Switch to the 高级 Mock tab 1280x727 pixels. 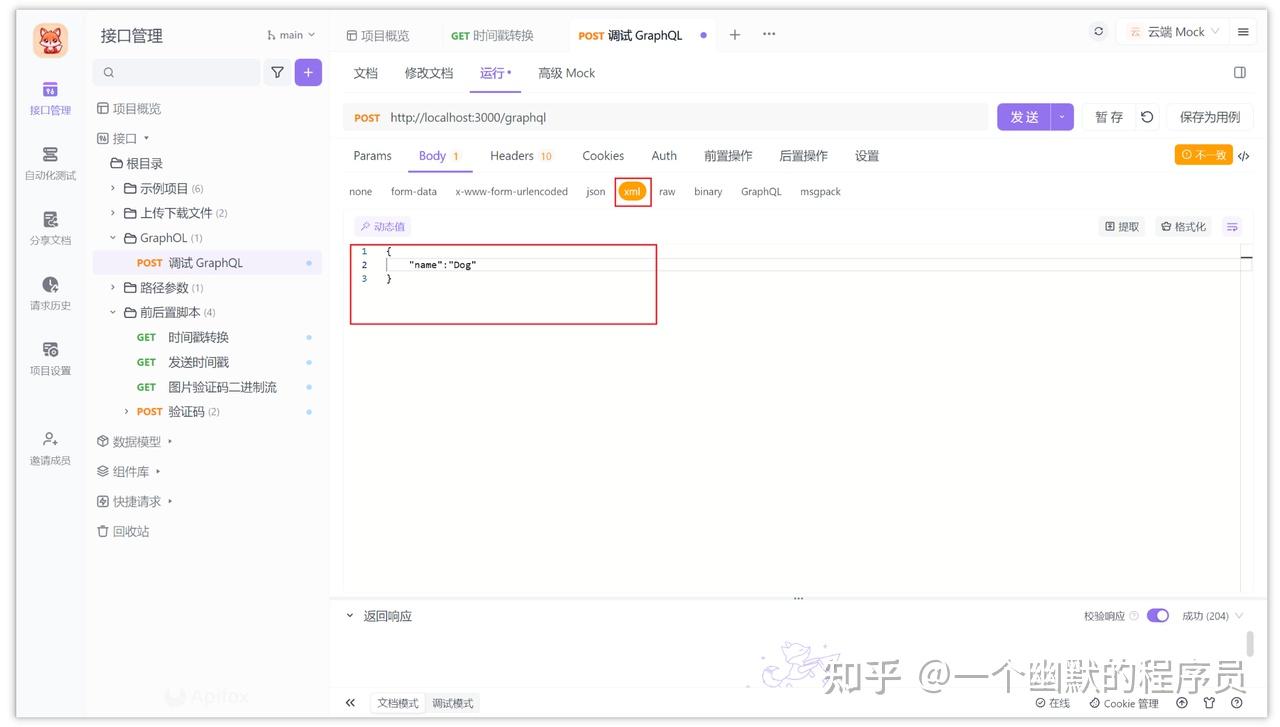pyautogui.click(x=566, y=72)
